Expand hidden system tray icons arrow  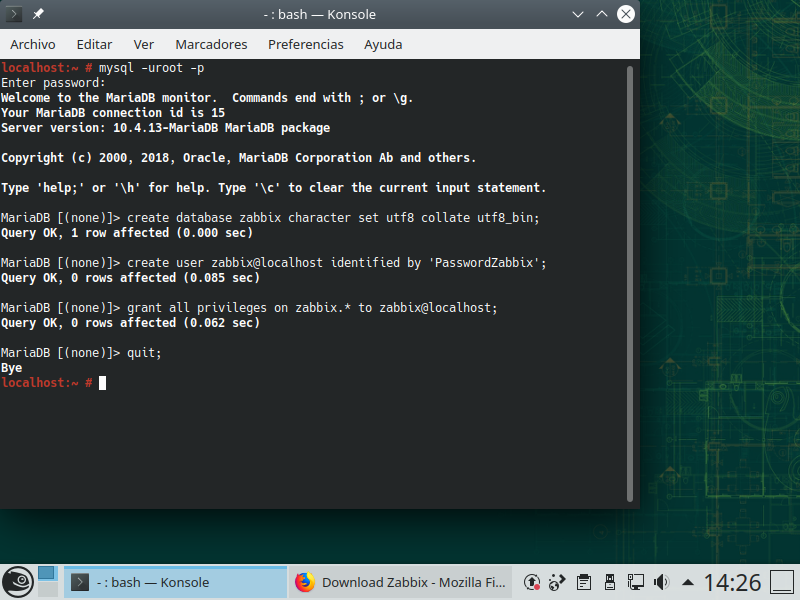pos(687,582)
